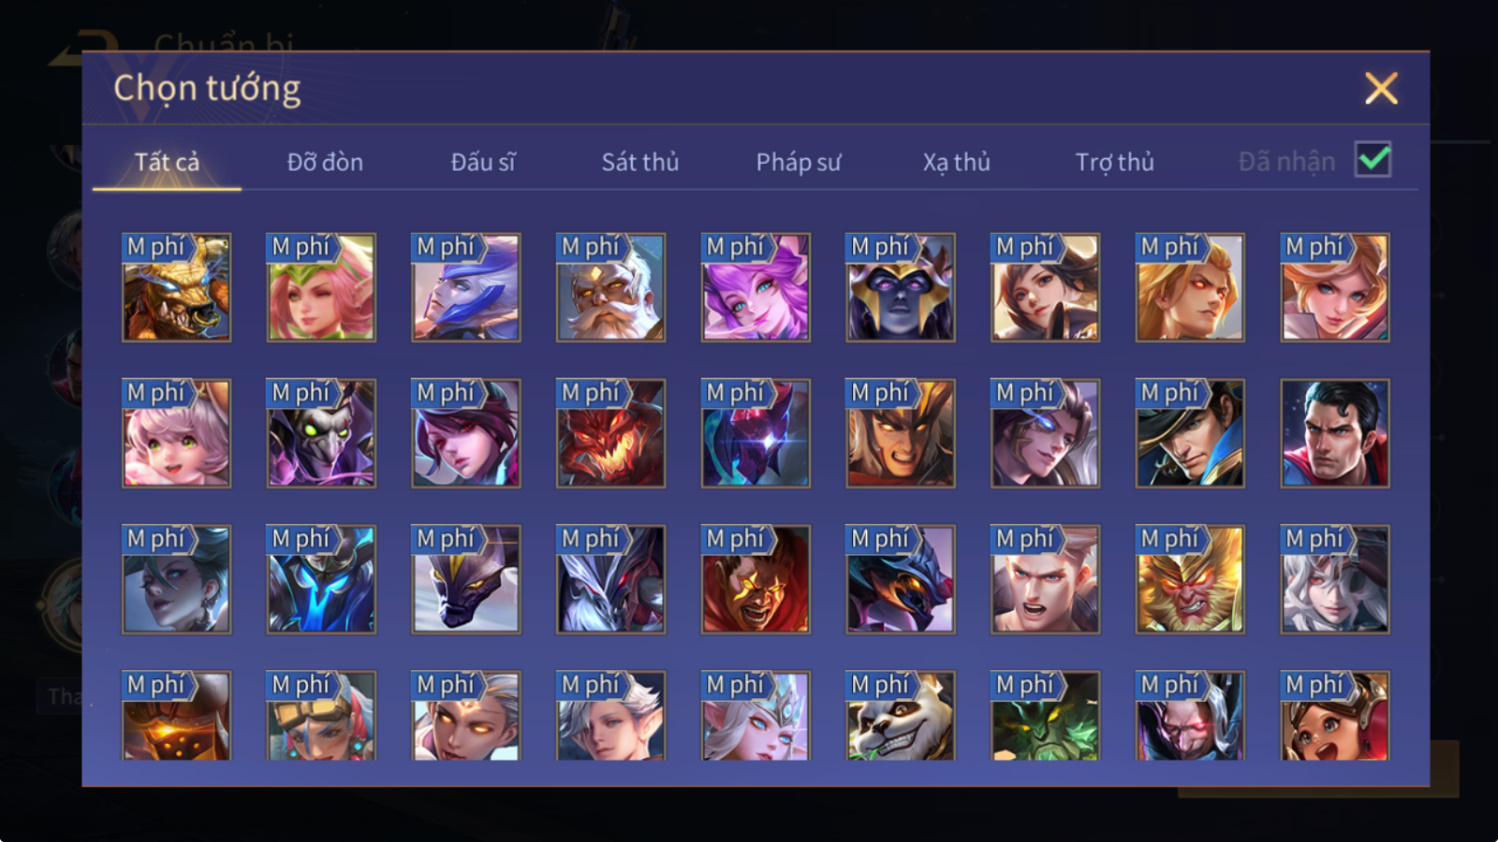Select the blue armored knight hero thumbnail
This screenshot has height=842, width=1498.
321,579
